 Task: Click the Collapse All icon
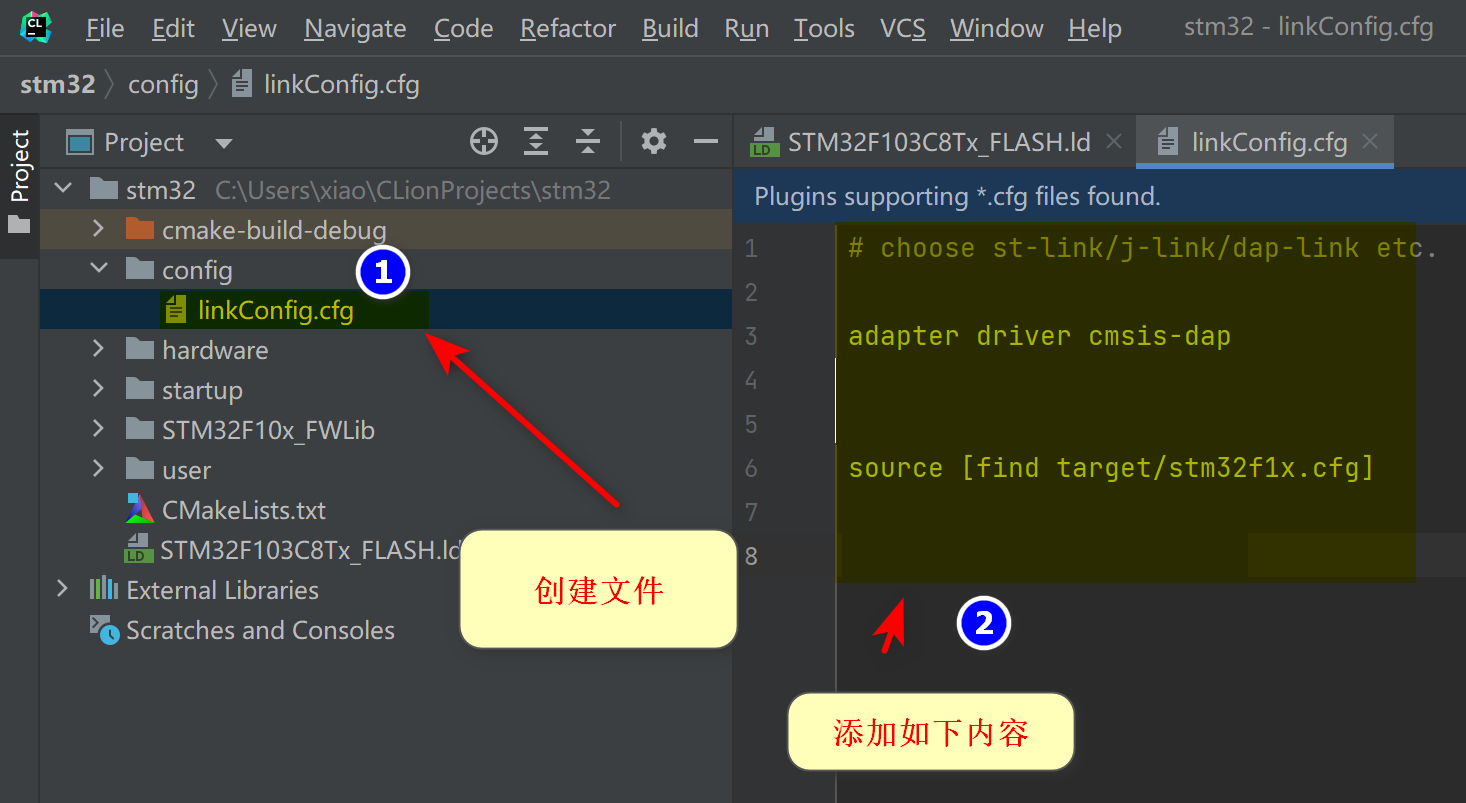click(x=588, y=142)
